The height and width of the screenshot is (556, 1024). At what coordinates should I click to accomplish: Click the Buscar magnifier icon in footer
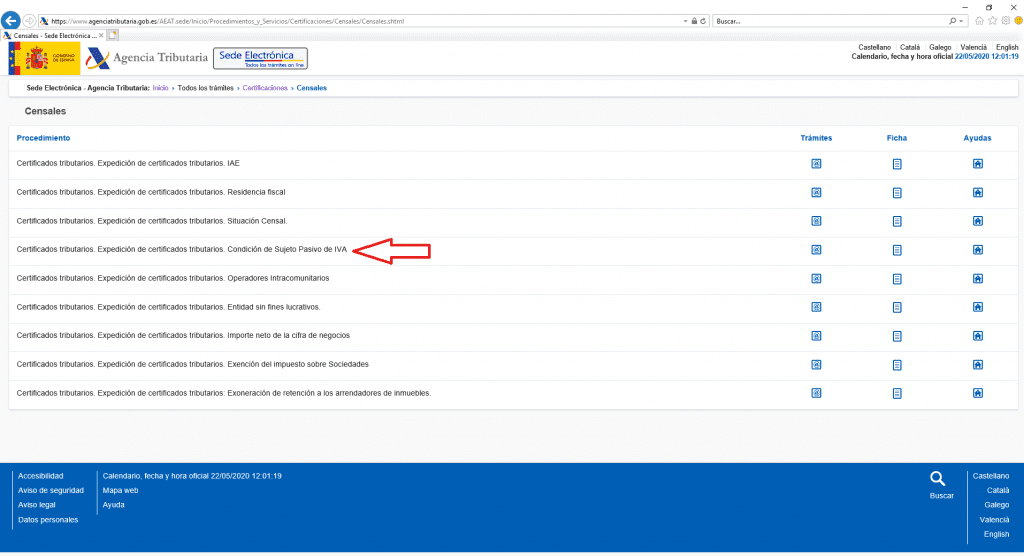point(937,479)
